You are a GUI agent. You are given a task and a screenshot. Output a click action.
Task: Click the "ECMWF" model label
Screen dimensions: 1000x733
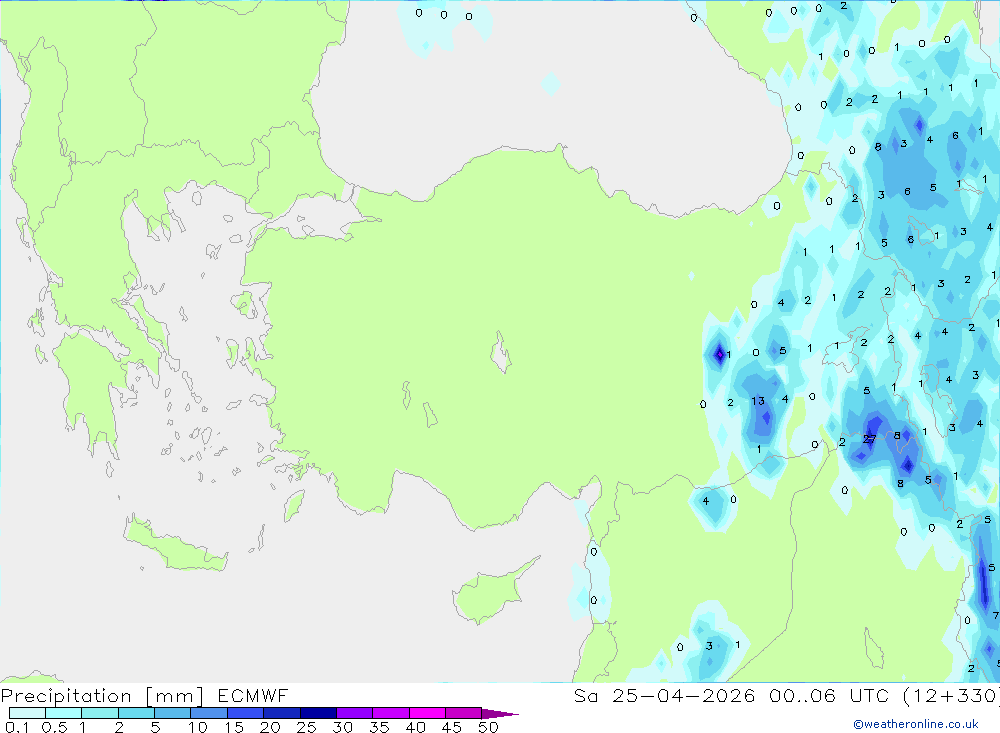[253, 696]
